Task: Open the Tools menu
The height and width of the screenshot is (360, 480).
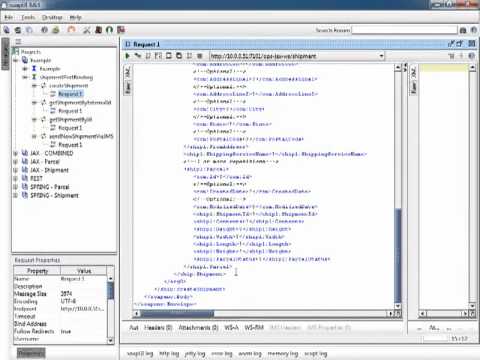Action: tap(28, 17)
